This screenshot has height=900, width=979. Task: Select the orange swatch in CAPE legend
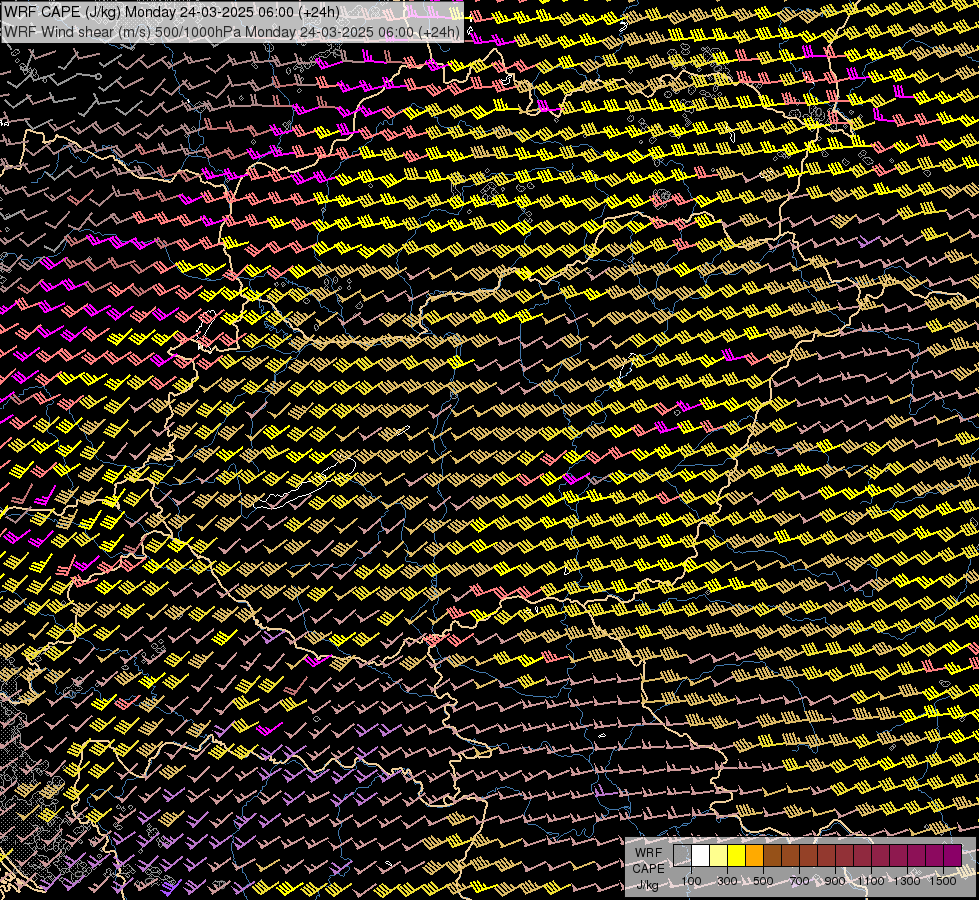tap(754, 855)
